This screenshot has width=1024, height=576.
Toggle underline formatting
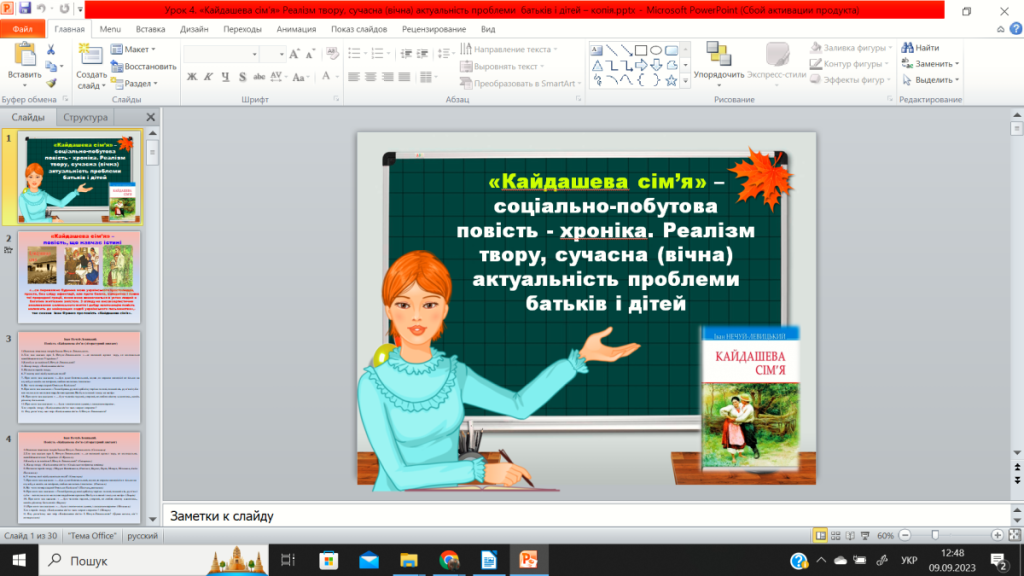[x=225, y=76]
